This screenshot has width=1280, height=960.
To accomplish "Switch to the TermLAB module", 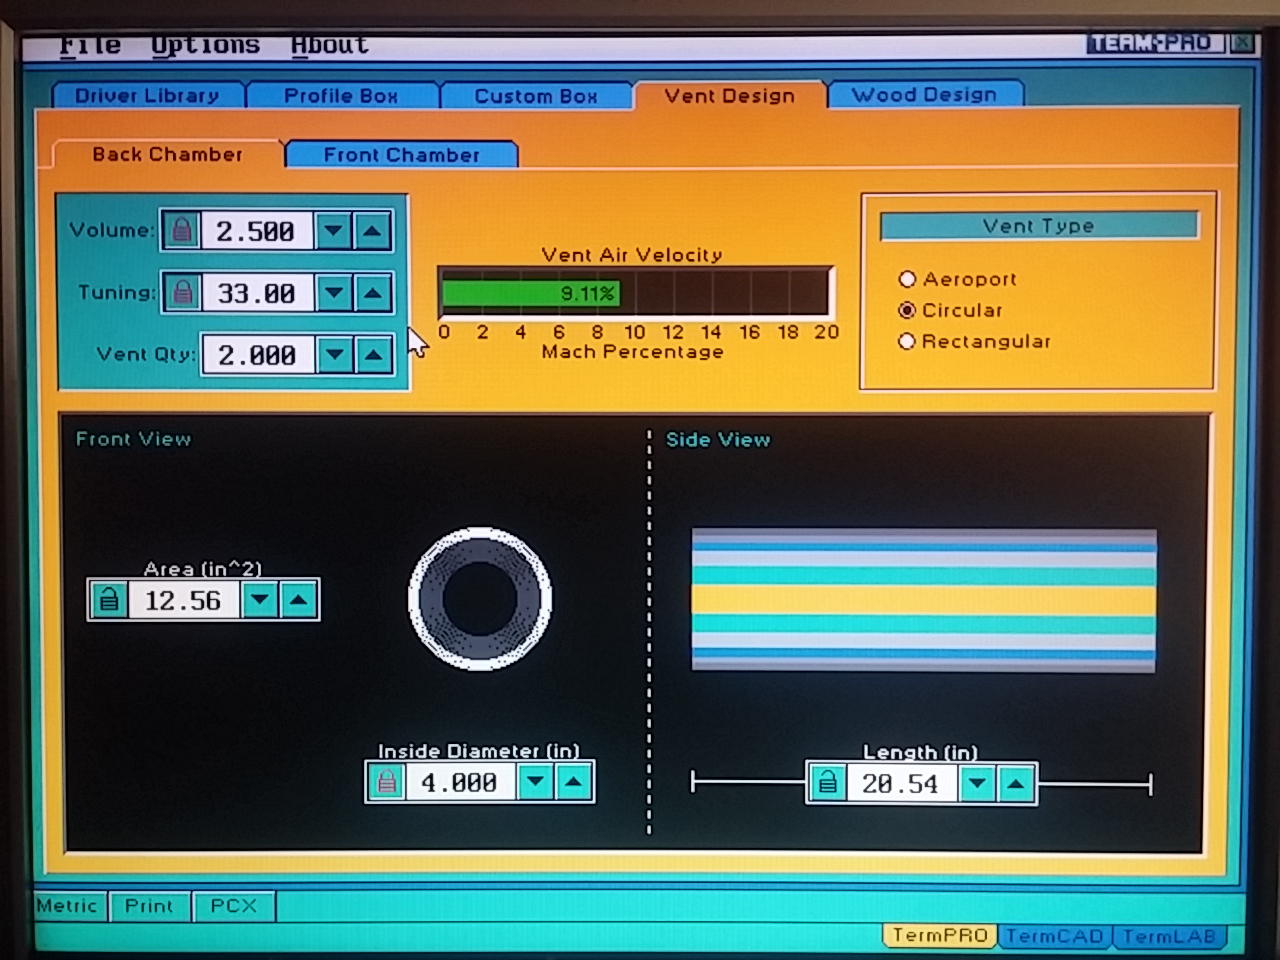I will 1168,936.
